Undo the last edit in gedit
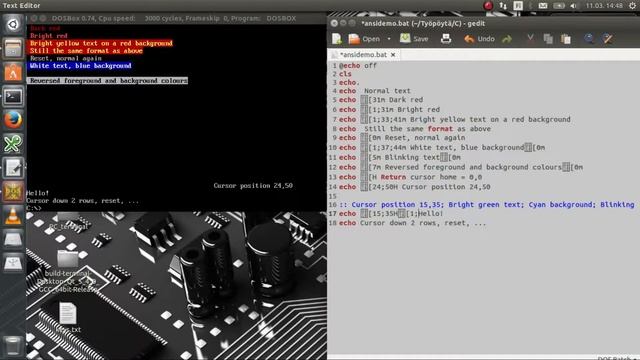Screen dimensions: 640x360 point(479,39)
